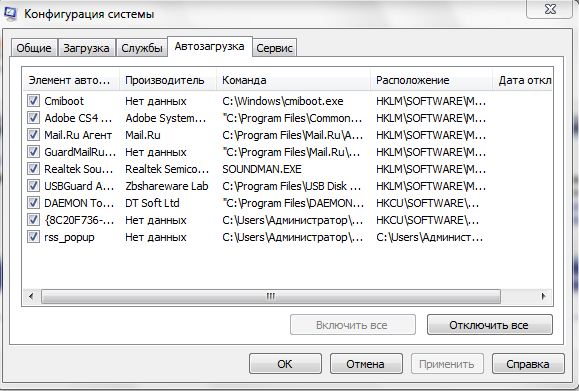Screen dimensions: 579x391
Task: Click the Дата откл column header
Action: click(x=523, y=80)
